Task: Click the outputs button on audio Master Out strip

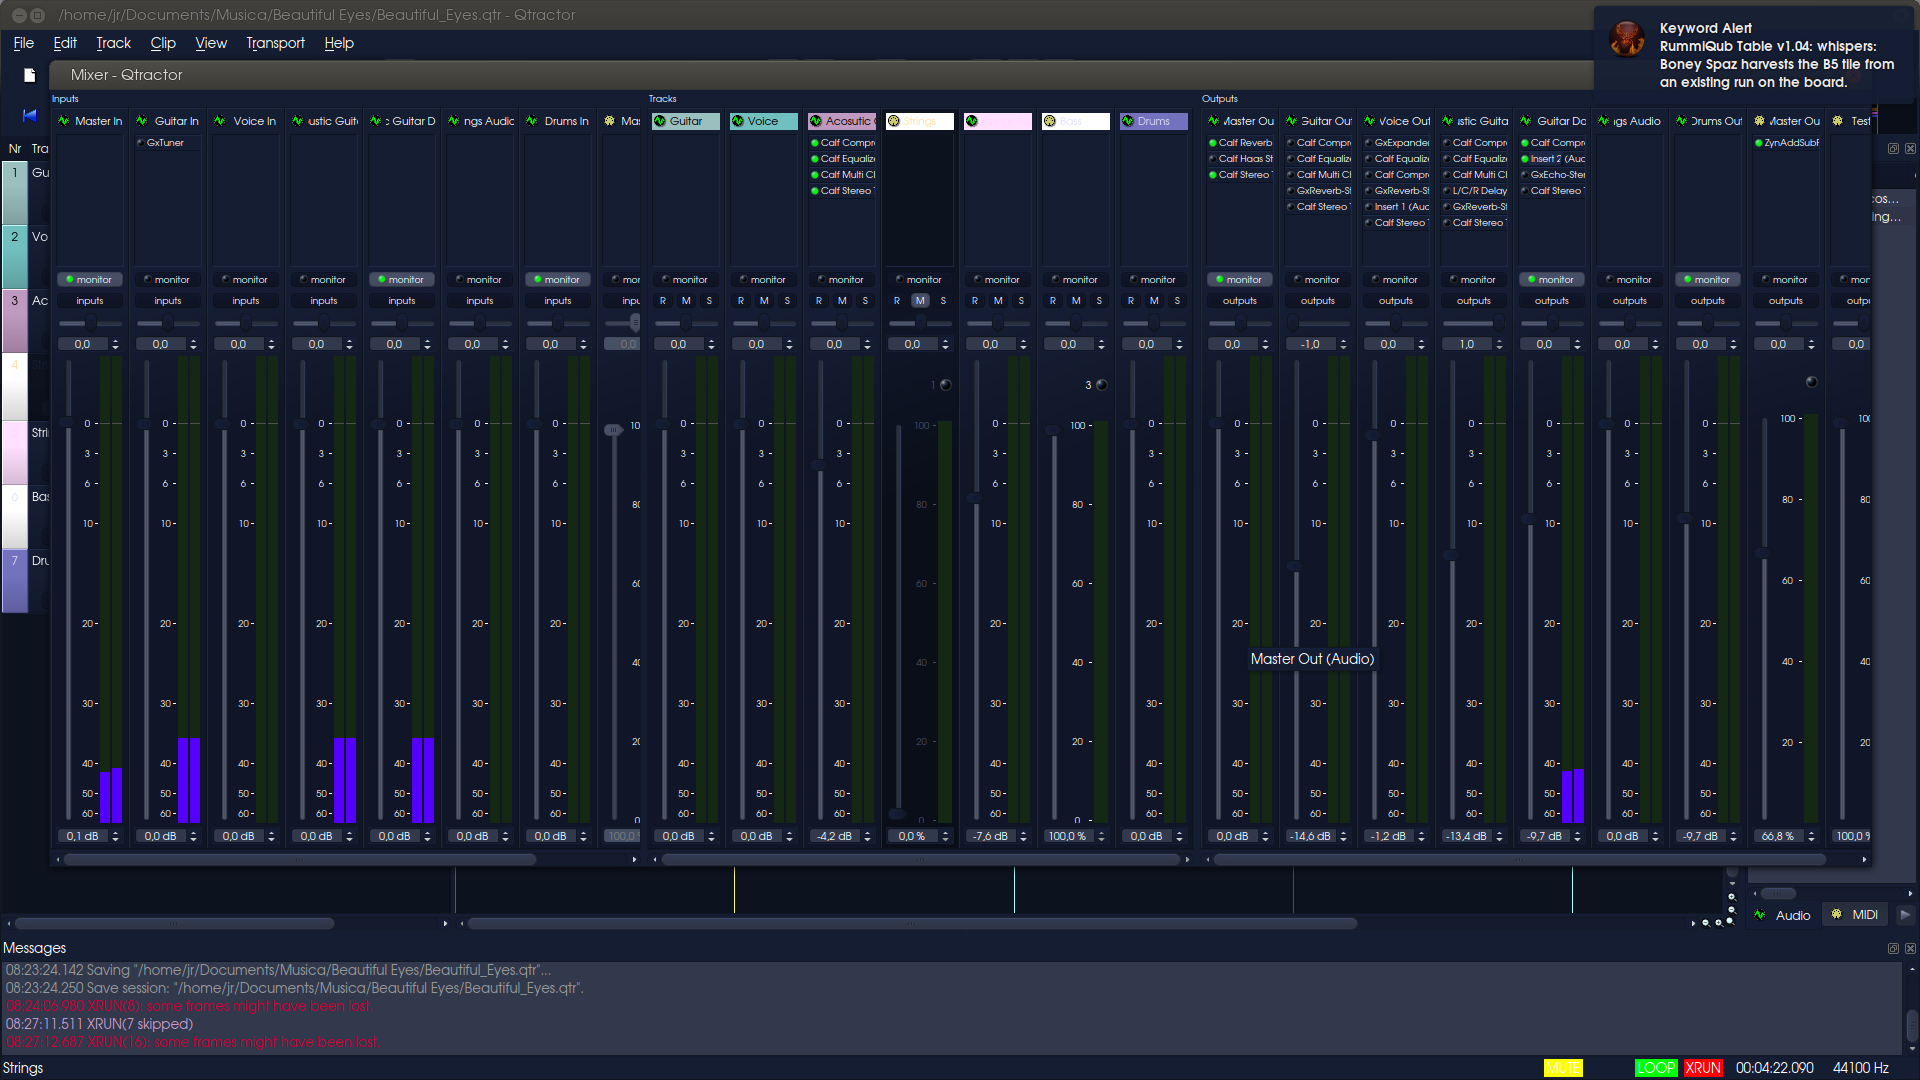Action: point(1240,301)
